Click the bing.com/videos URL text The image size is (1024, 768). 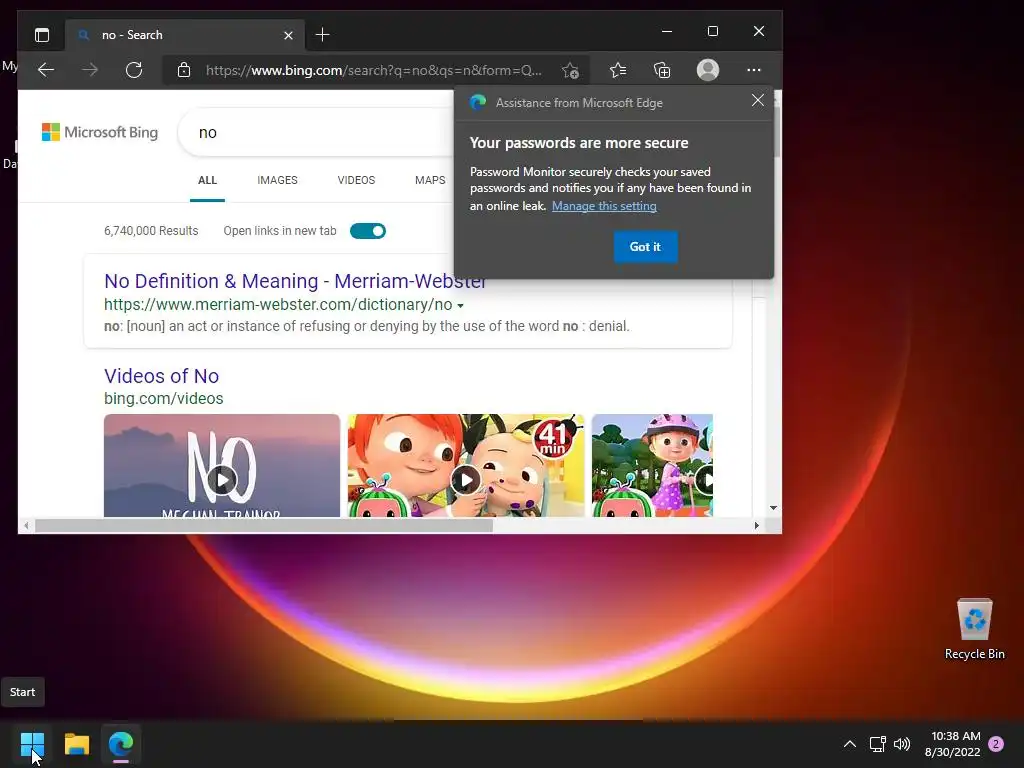tap(163, 398)
